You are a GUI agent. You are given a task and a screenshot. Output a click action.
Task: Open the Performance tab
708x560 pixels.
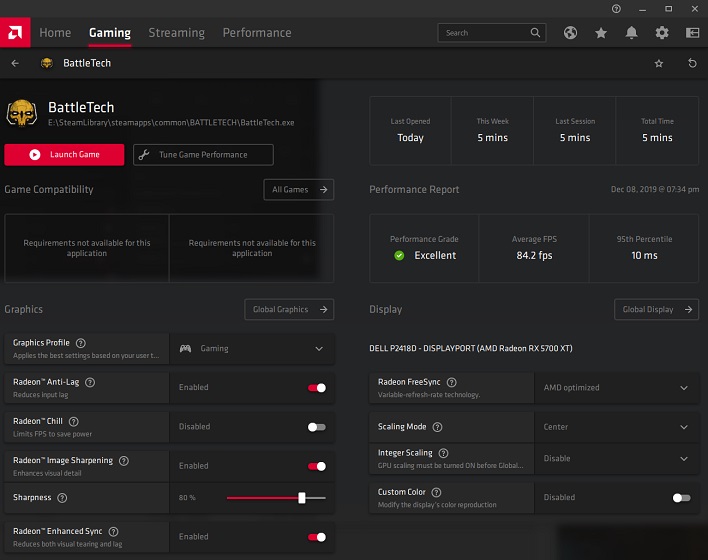click(257, 33)
